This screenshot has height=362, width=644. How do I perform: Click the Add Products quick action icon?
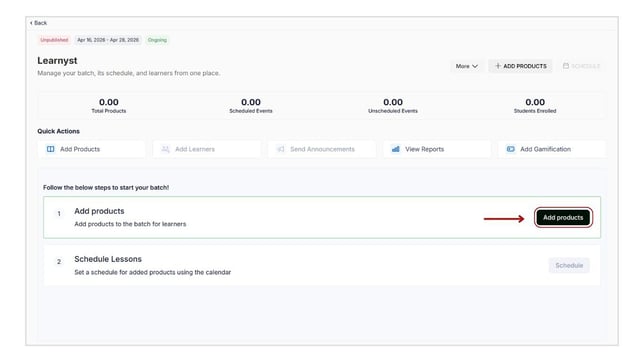point(51,149)
